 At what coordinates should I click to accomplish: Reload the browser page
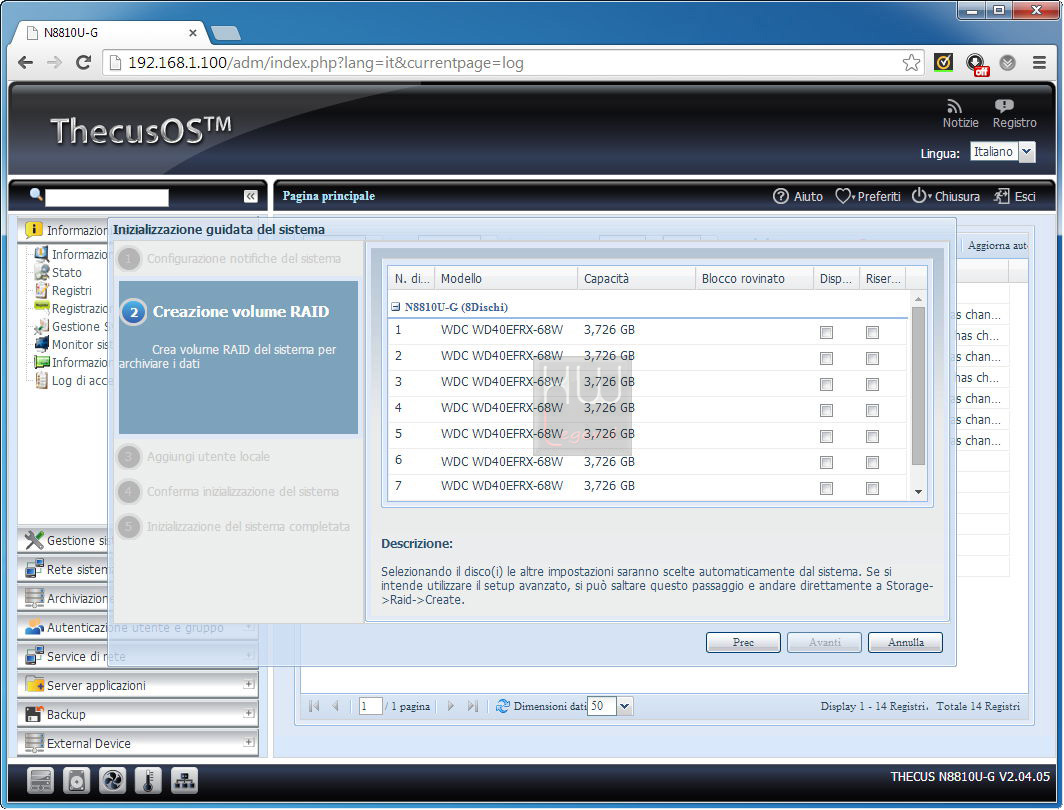point(83,62)
